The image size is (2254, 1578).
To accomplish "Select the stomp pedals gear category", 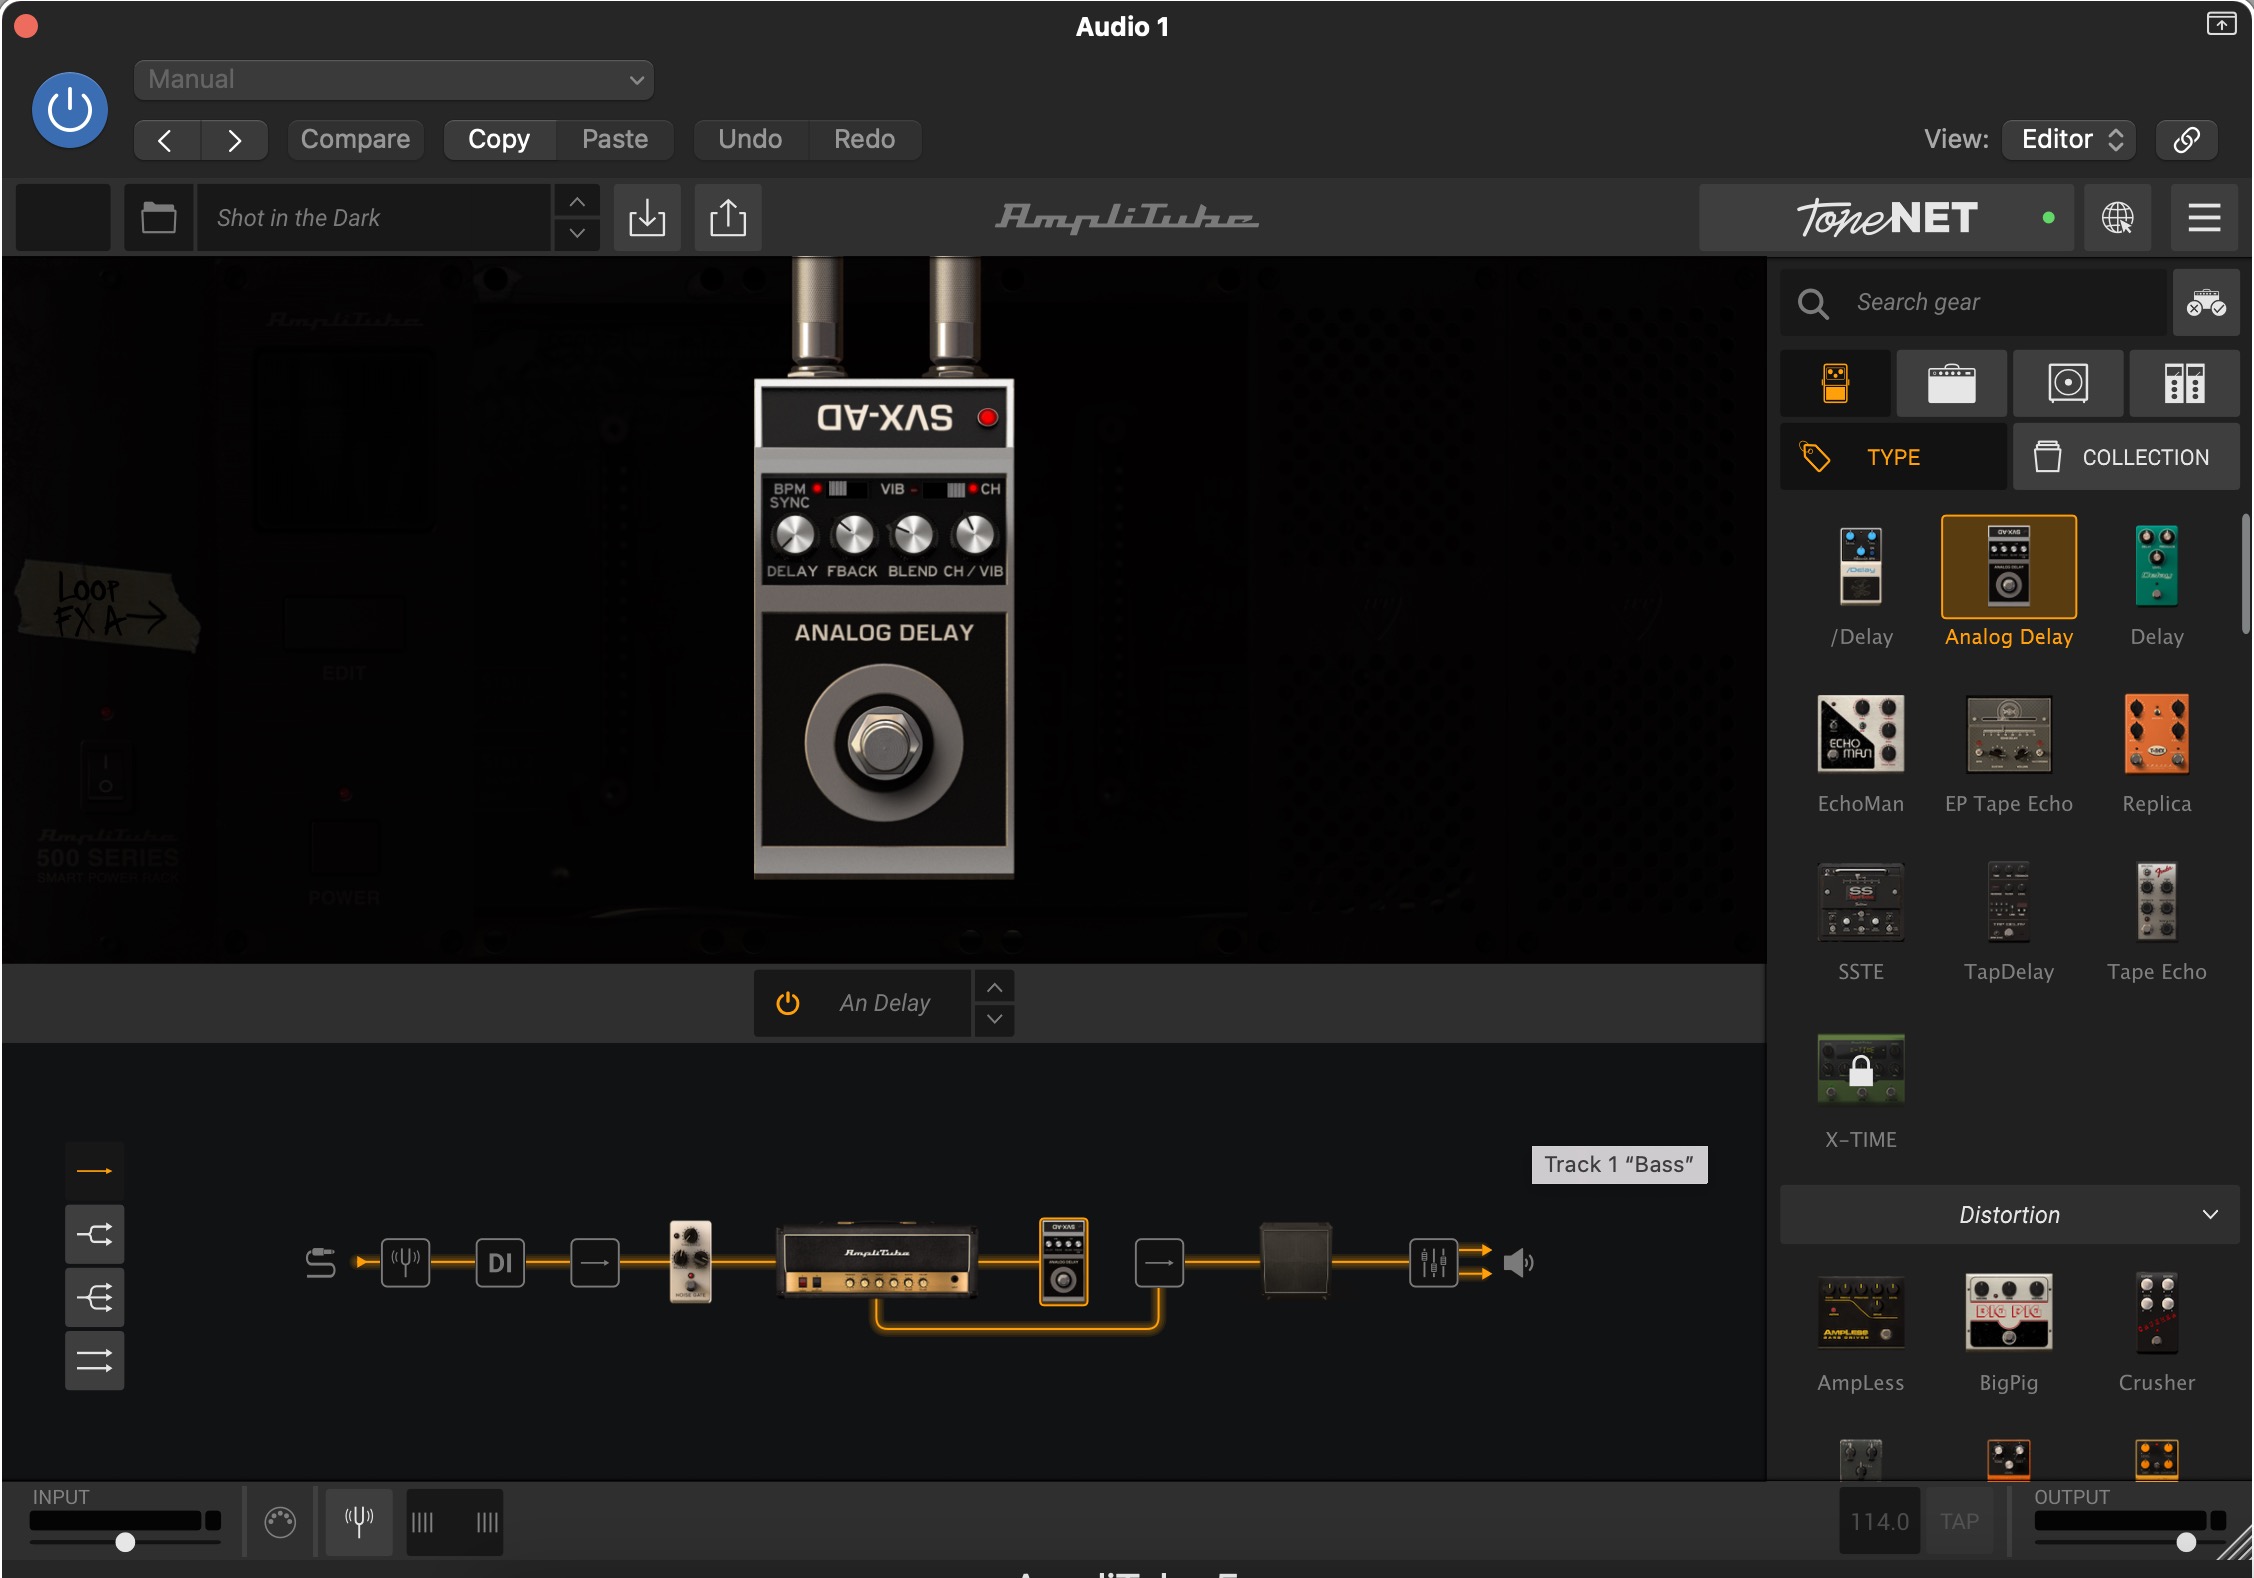I will click(1835, 384).
